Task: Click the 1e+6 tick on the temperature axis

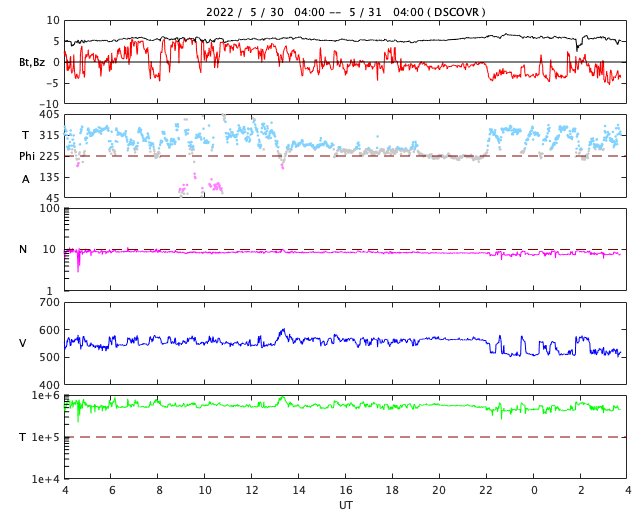Action: coord(46,396)
